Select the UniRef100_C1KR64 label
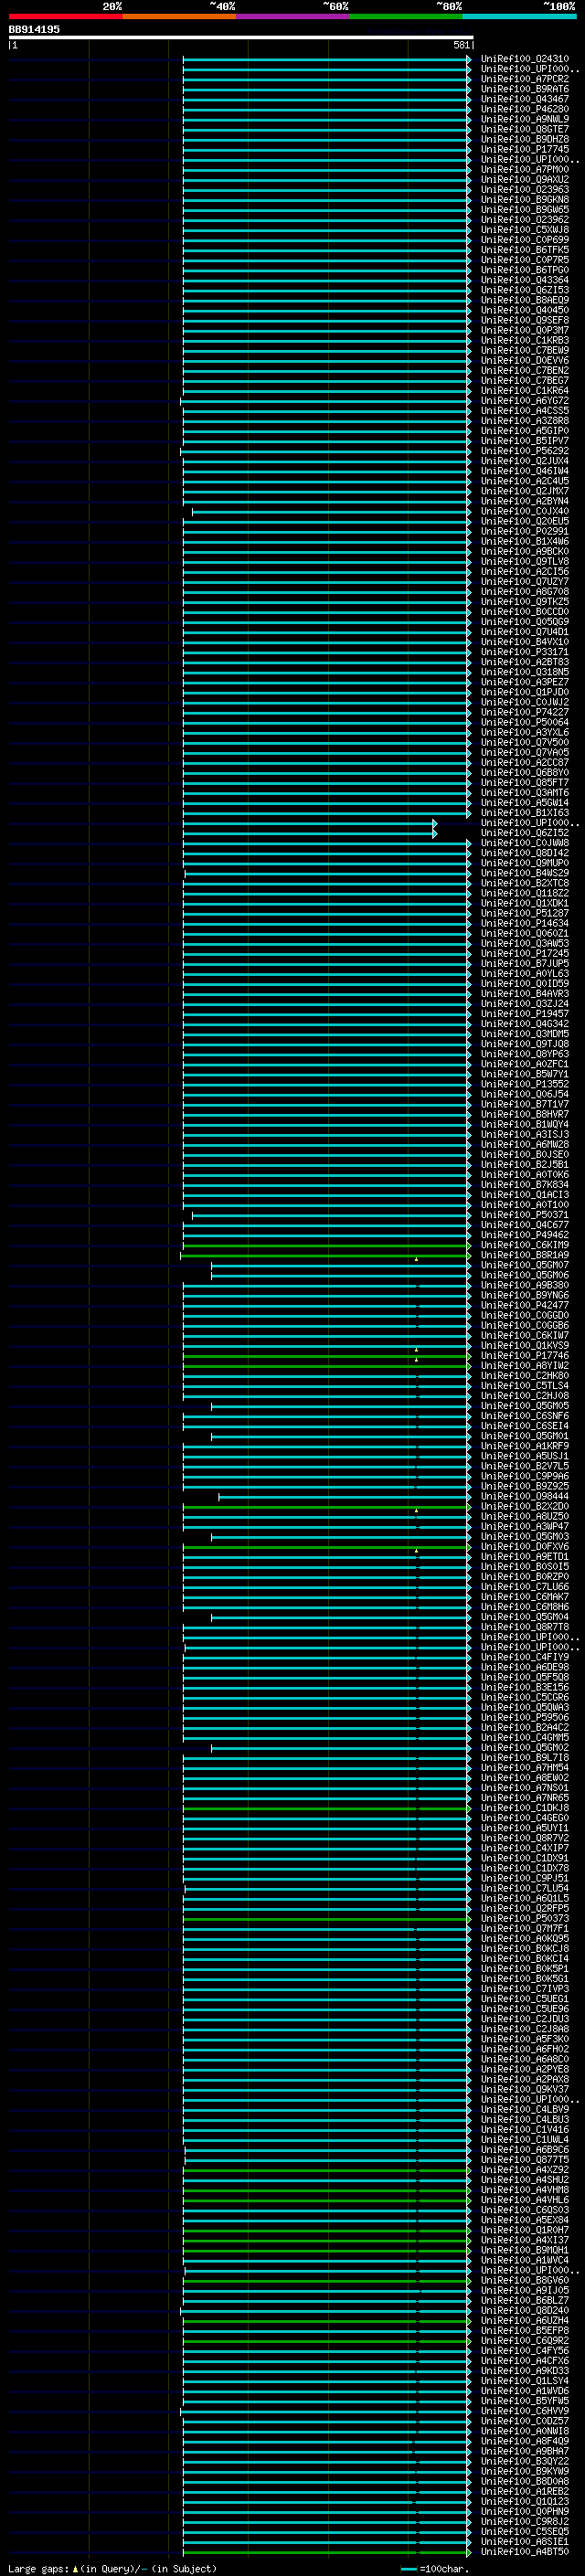The image size is (585, 2576). click(x=525, y=390)
